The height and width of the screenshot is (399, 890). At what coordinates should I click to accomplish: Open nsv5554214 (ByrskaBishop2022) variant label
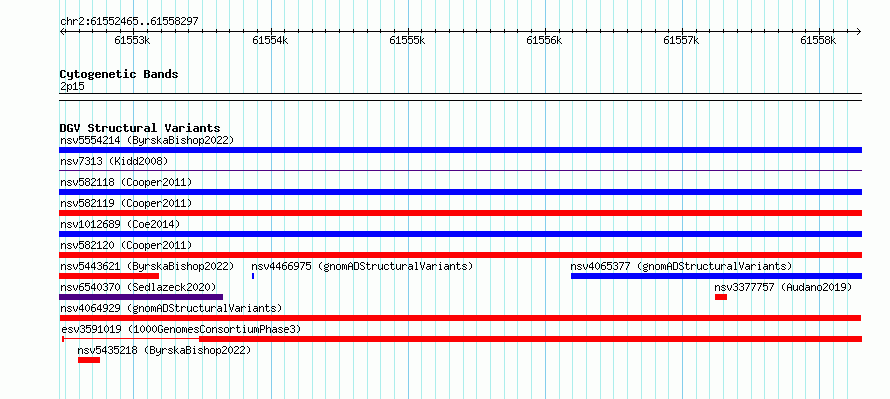coord(147,140)
